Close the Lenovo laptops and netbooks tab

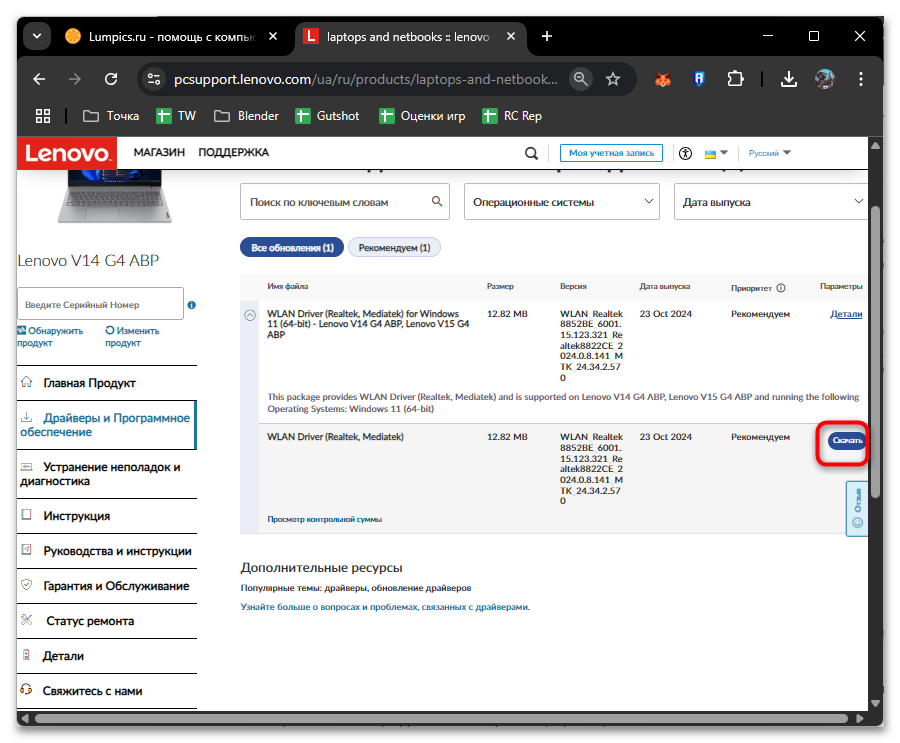511,36
